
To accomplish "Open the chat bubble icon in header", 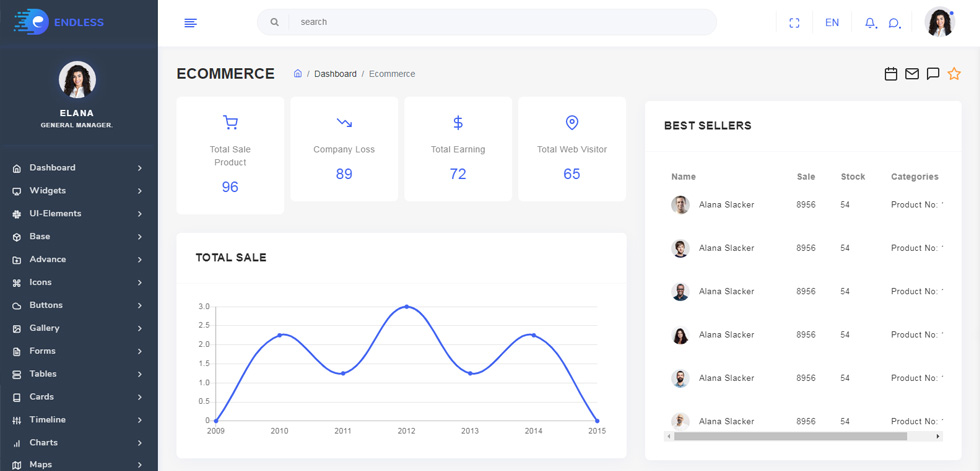I will [x=894, y=23].
